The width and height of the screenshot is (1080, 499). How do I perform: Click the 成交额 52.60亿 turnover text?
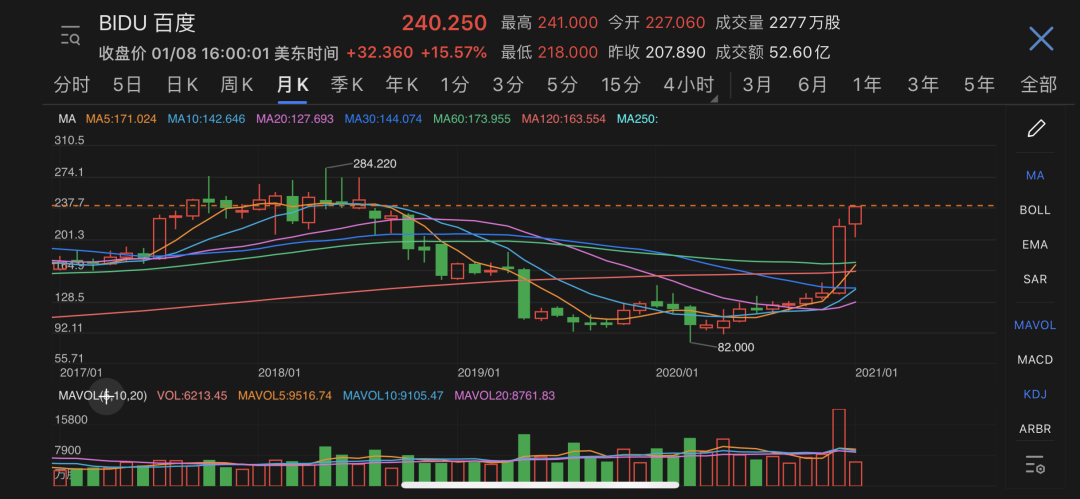[773, 52]
